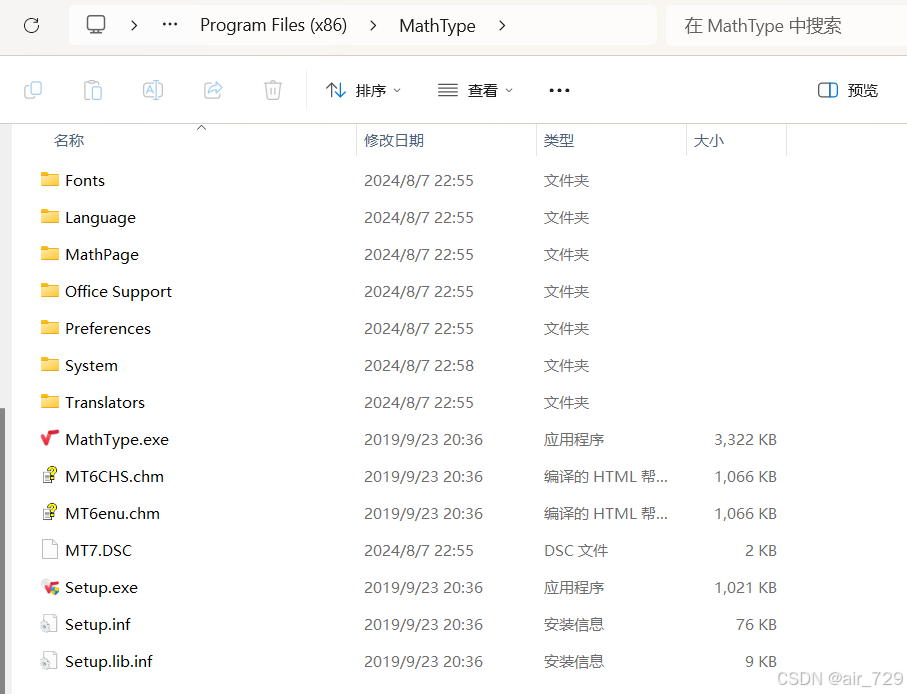
Task: Click the vertical scrollbar at left edge
Action: point(3,549)
